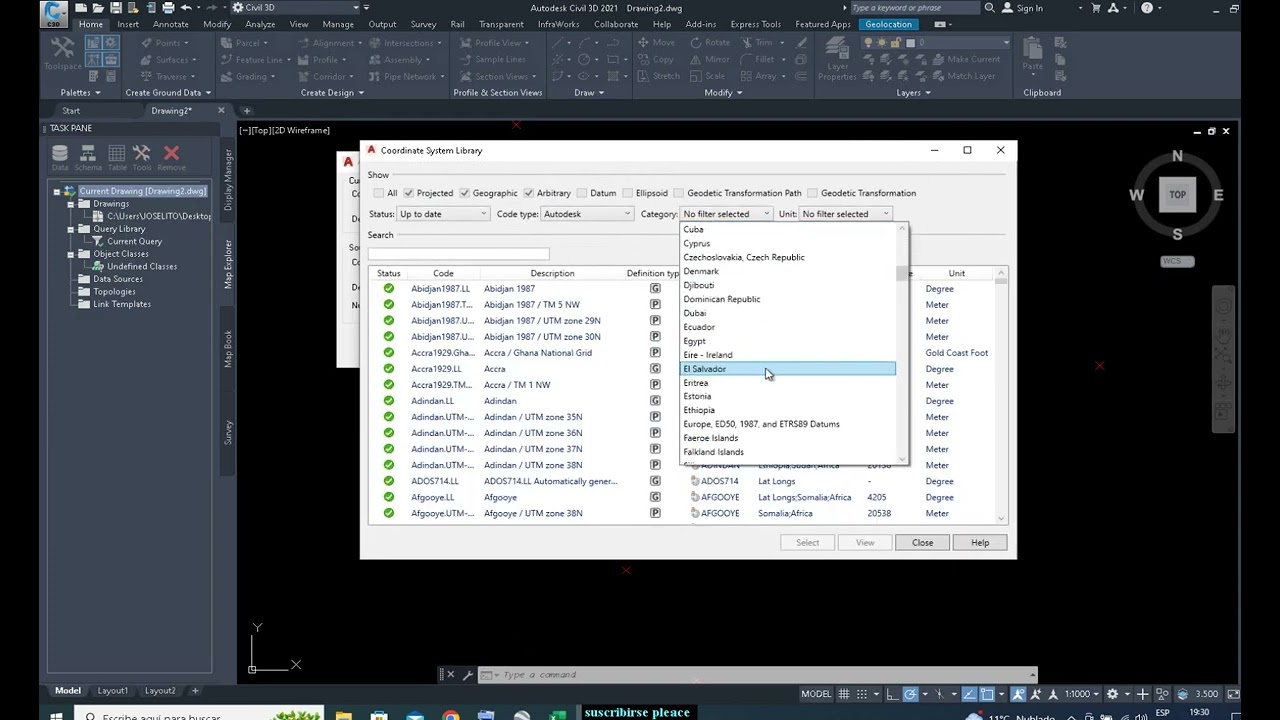
Task: Select El Salvador from category list
Action: click(x=788, y=369)
